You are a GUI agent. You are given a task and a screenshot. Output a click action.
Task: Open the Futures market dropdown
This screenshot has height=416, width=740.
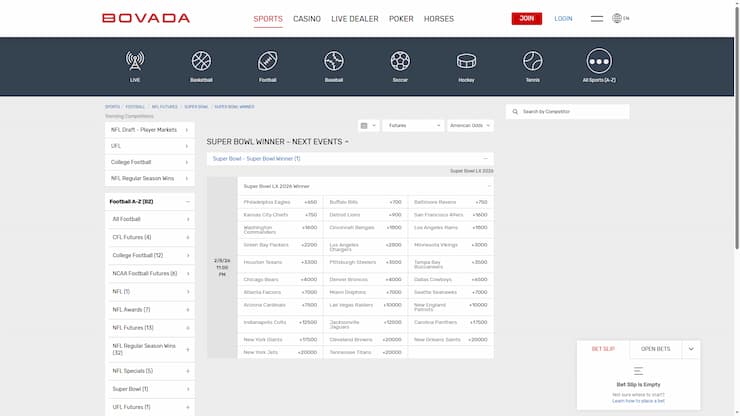(x=411, y=125)
